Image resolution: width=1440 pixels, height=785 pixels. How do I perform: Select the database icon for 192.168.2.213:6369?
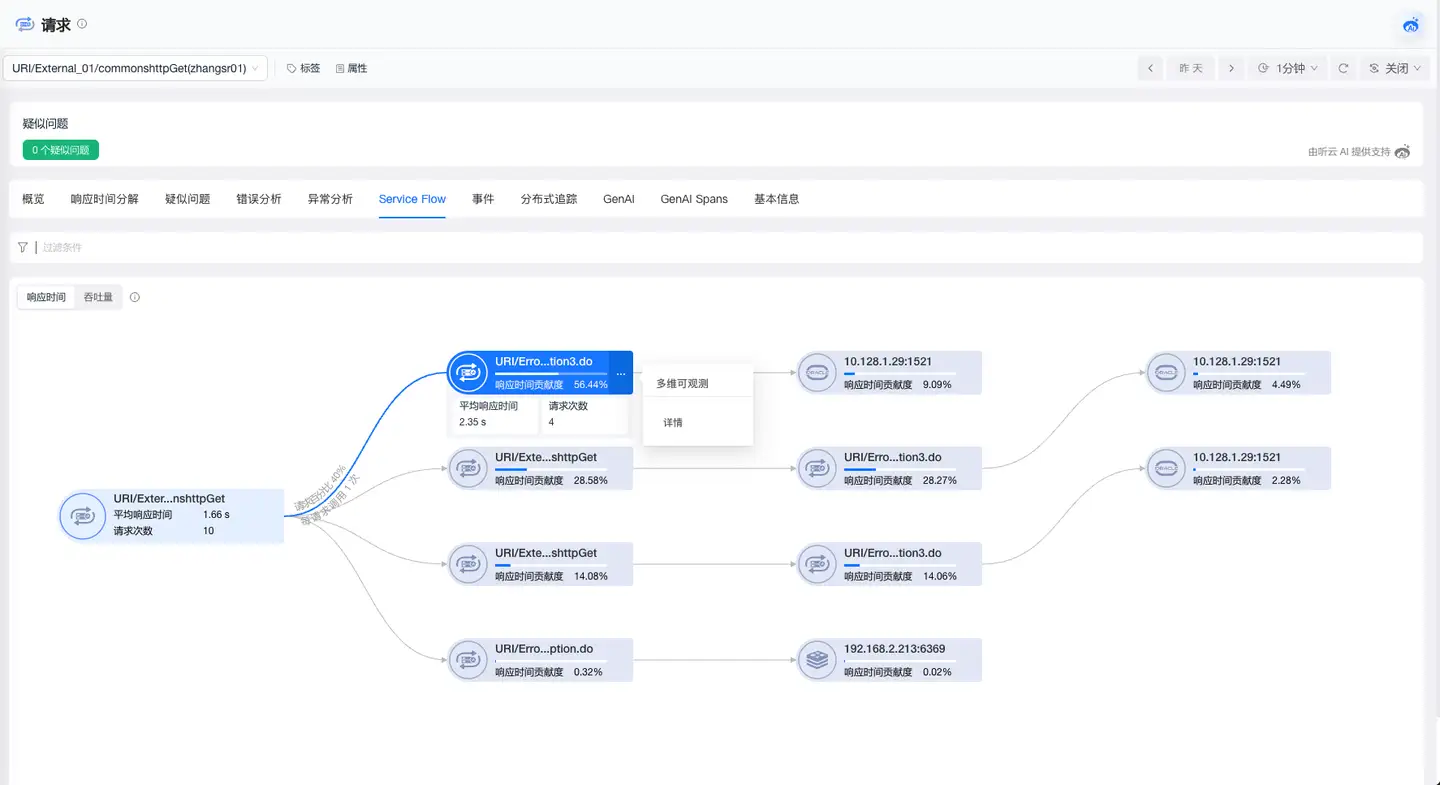[817, 659]
